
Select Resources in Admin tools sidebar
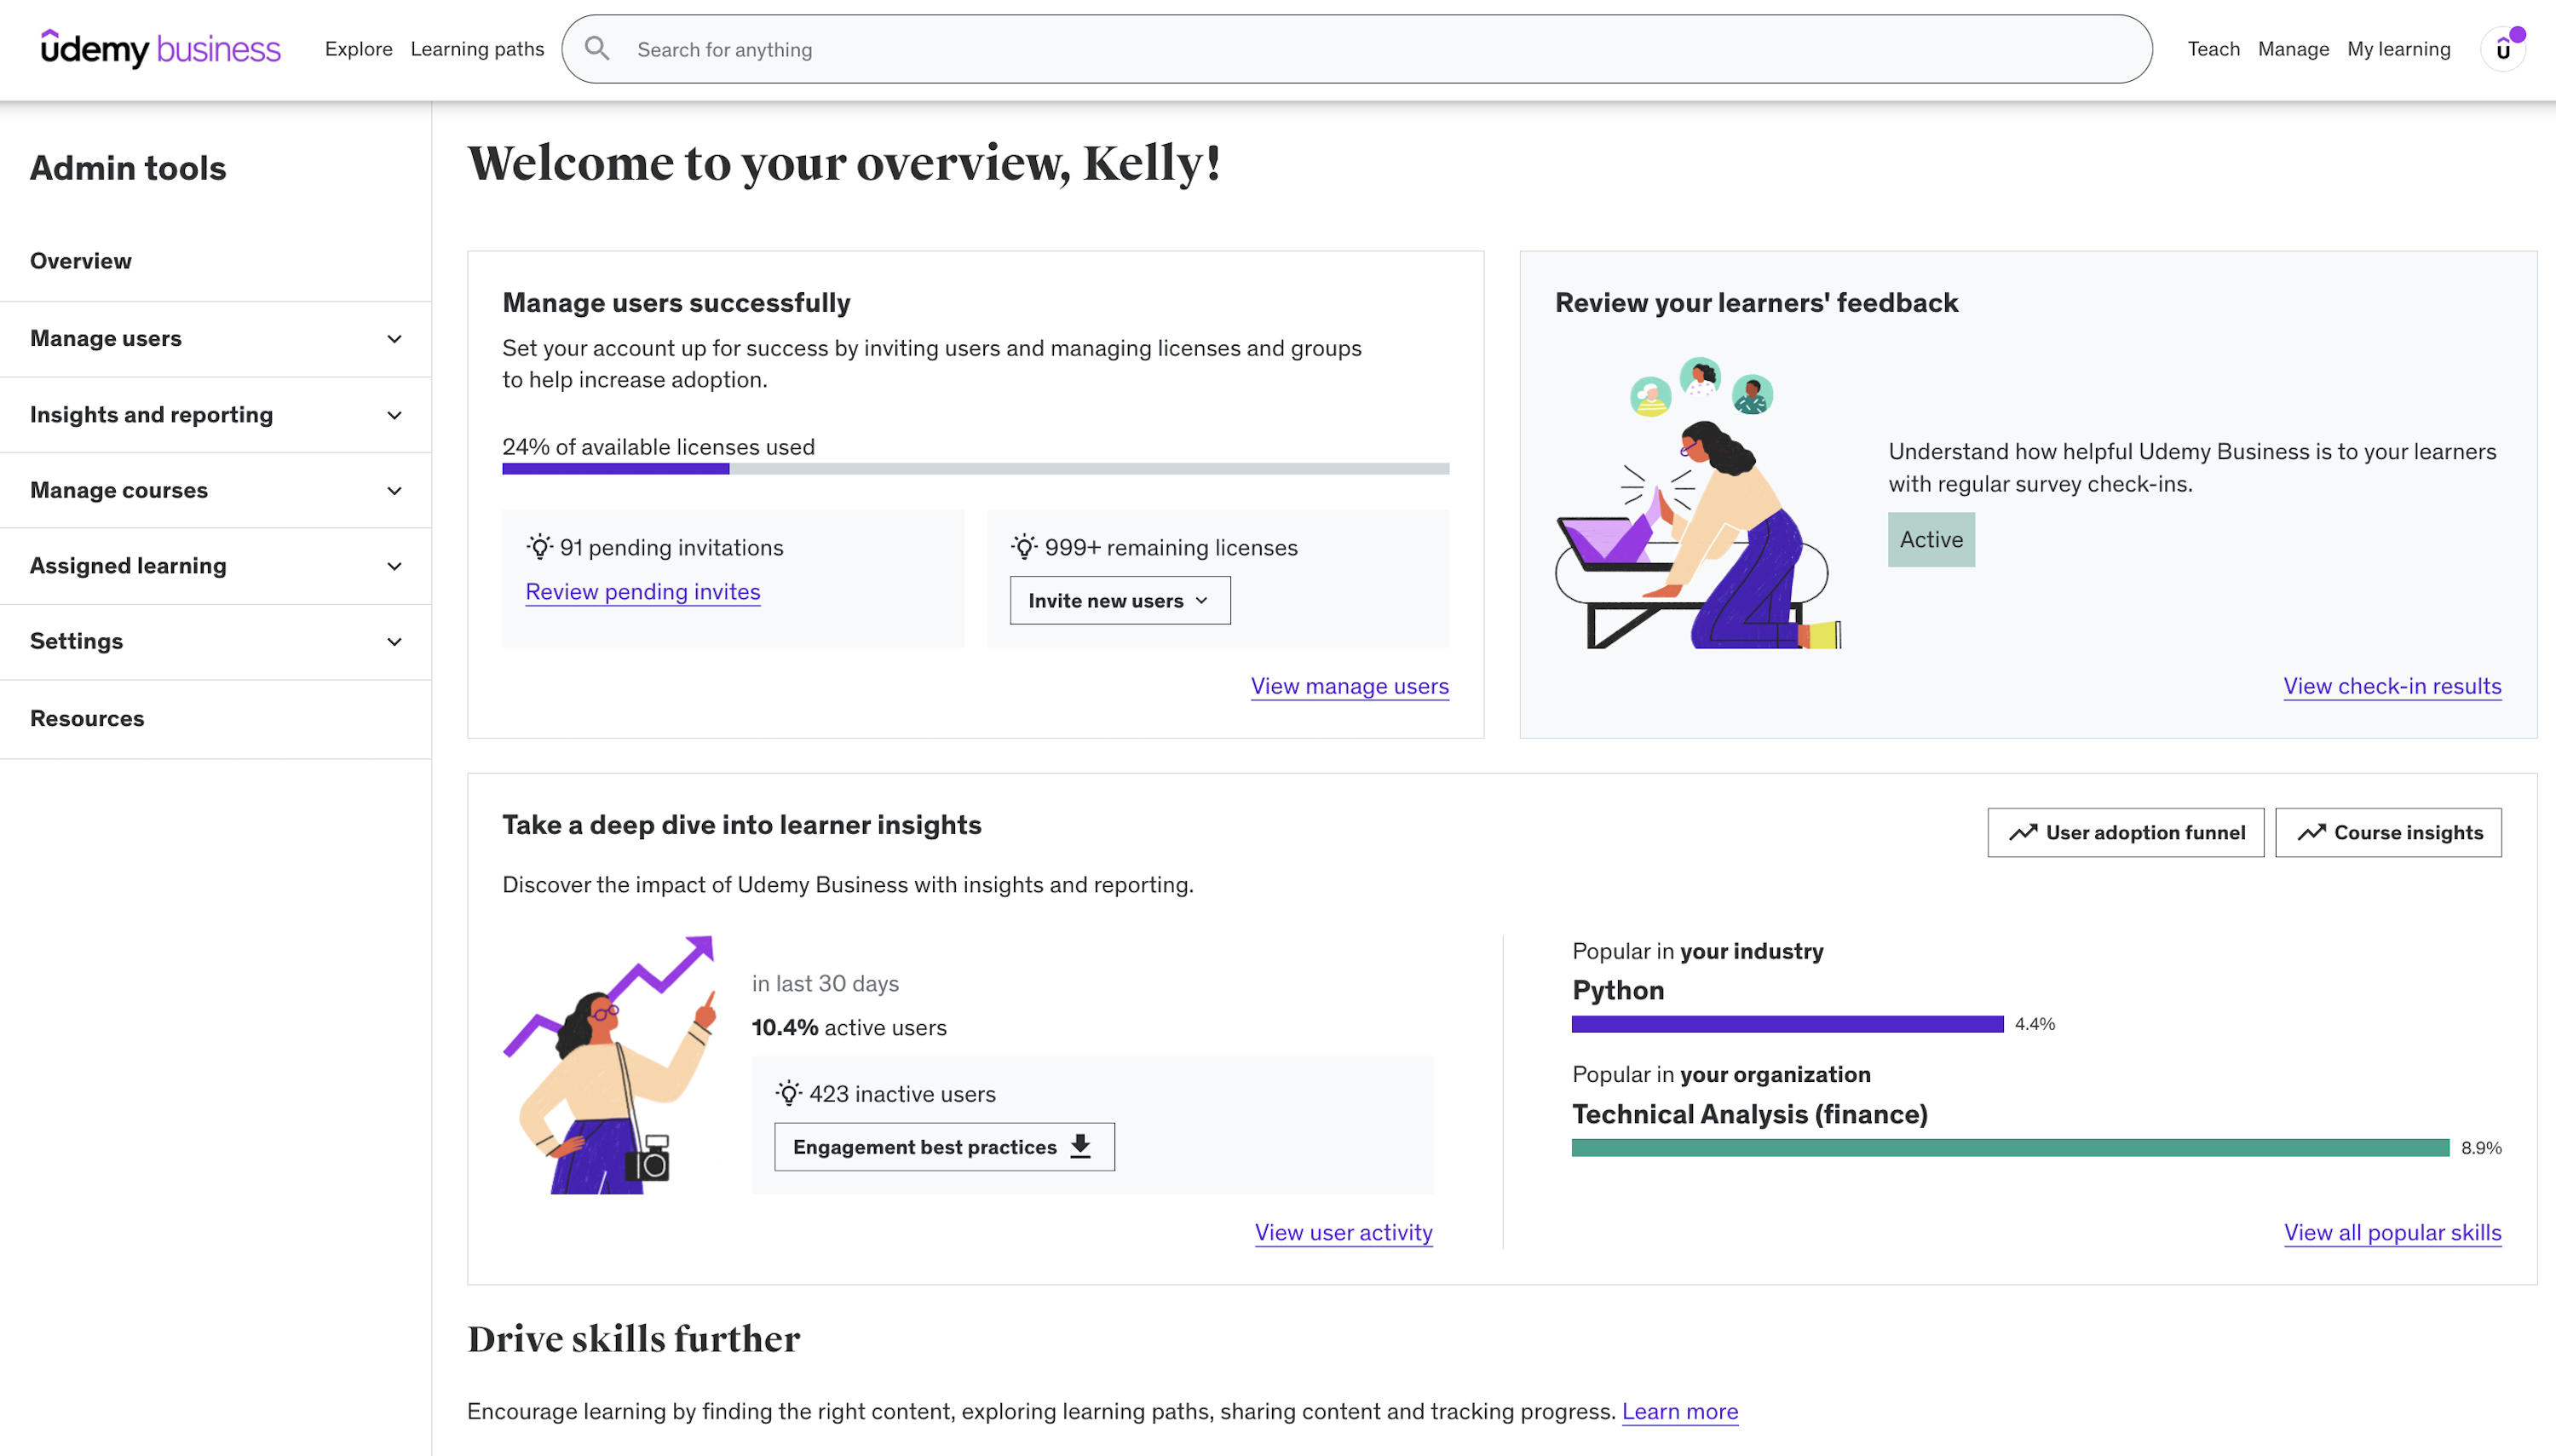point(87,718)
